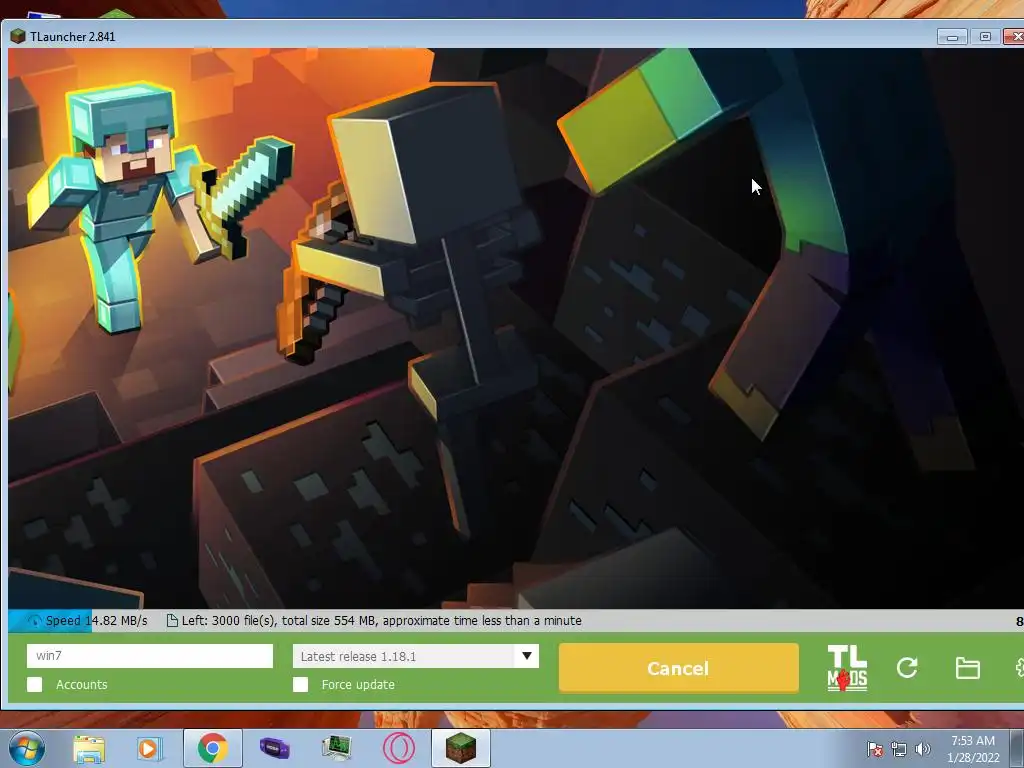This screenshot has width=1024, height=768.
Task: Open File Explorer from the taskbar
Action: (x=89, y=748)
